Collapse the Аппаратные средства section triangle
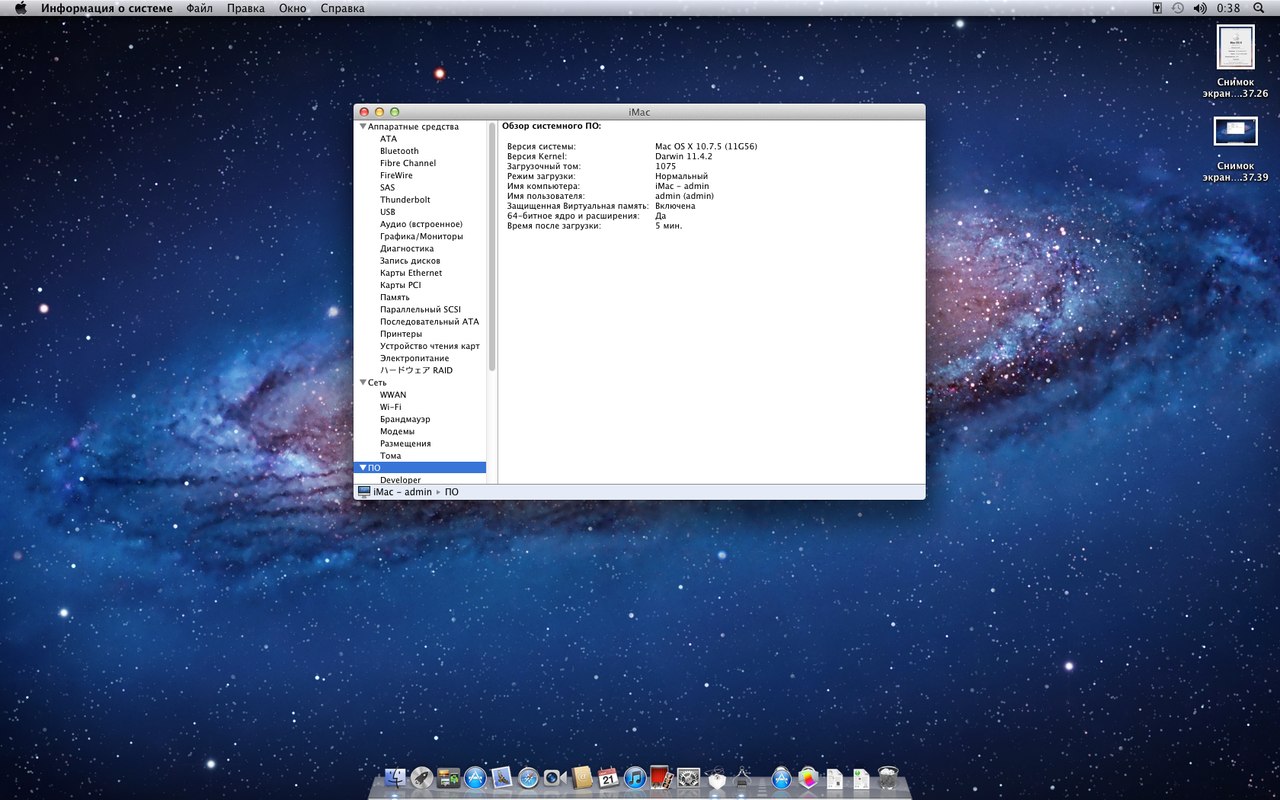This screenshot has width=1280, height=800. pyautogui.click(x=363, y=127)
